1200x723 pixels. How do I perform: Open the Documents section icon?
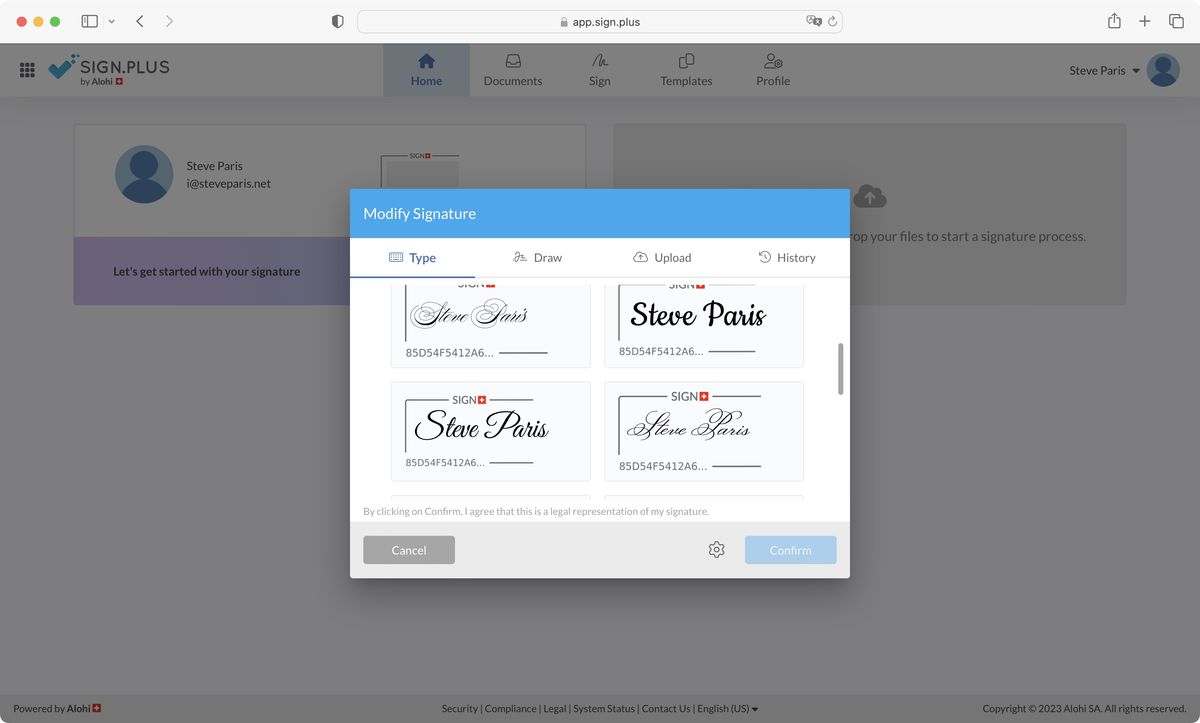pyautogui.click(x=513, y=61)
